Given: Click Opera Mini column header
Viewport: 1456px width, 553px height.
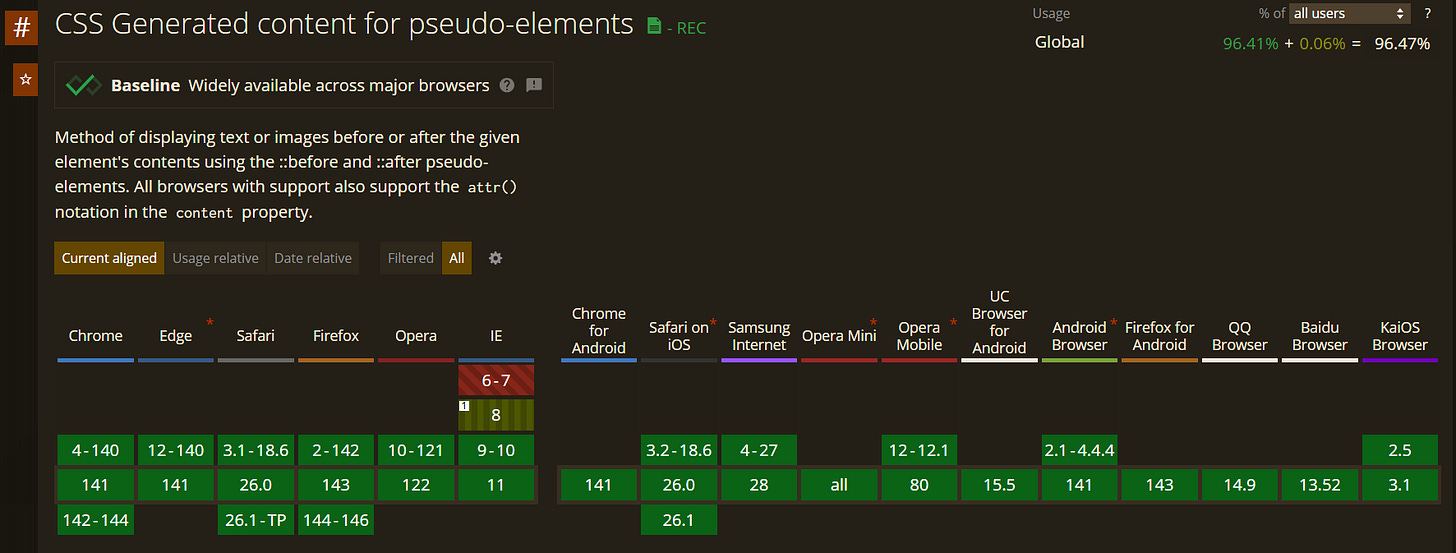Looking at the screenshot, I should click(x=839, y=336).
